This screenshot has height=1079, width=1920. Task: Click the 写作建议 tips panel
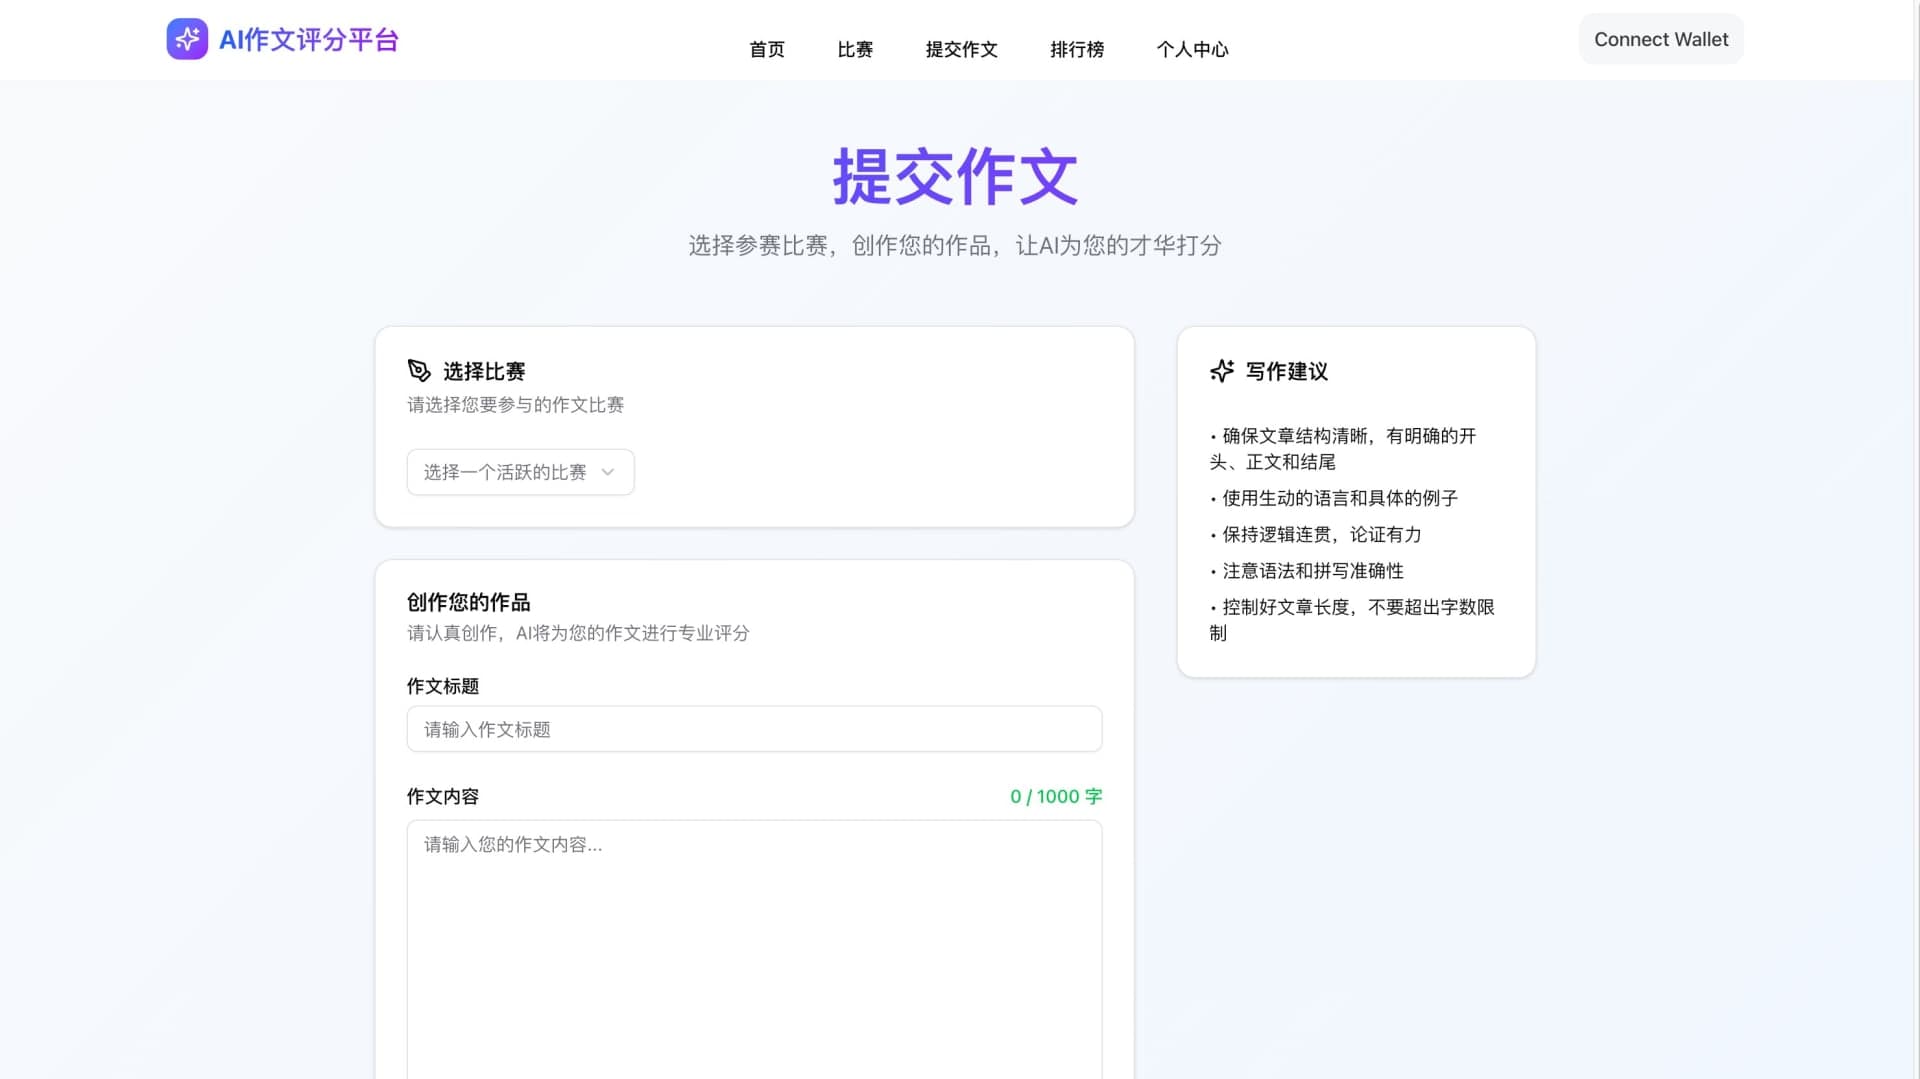(1355, 500)
